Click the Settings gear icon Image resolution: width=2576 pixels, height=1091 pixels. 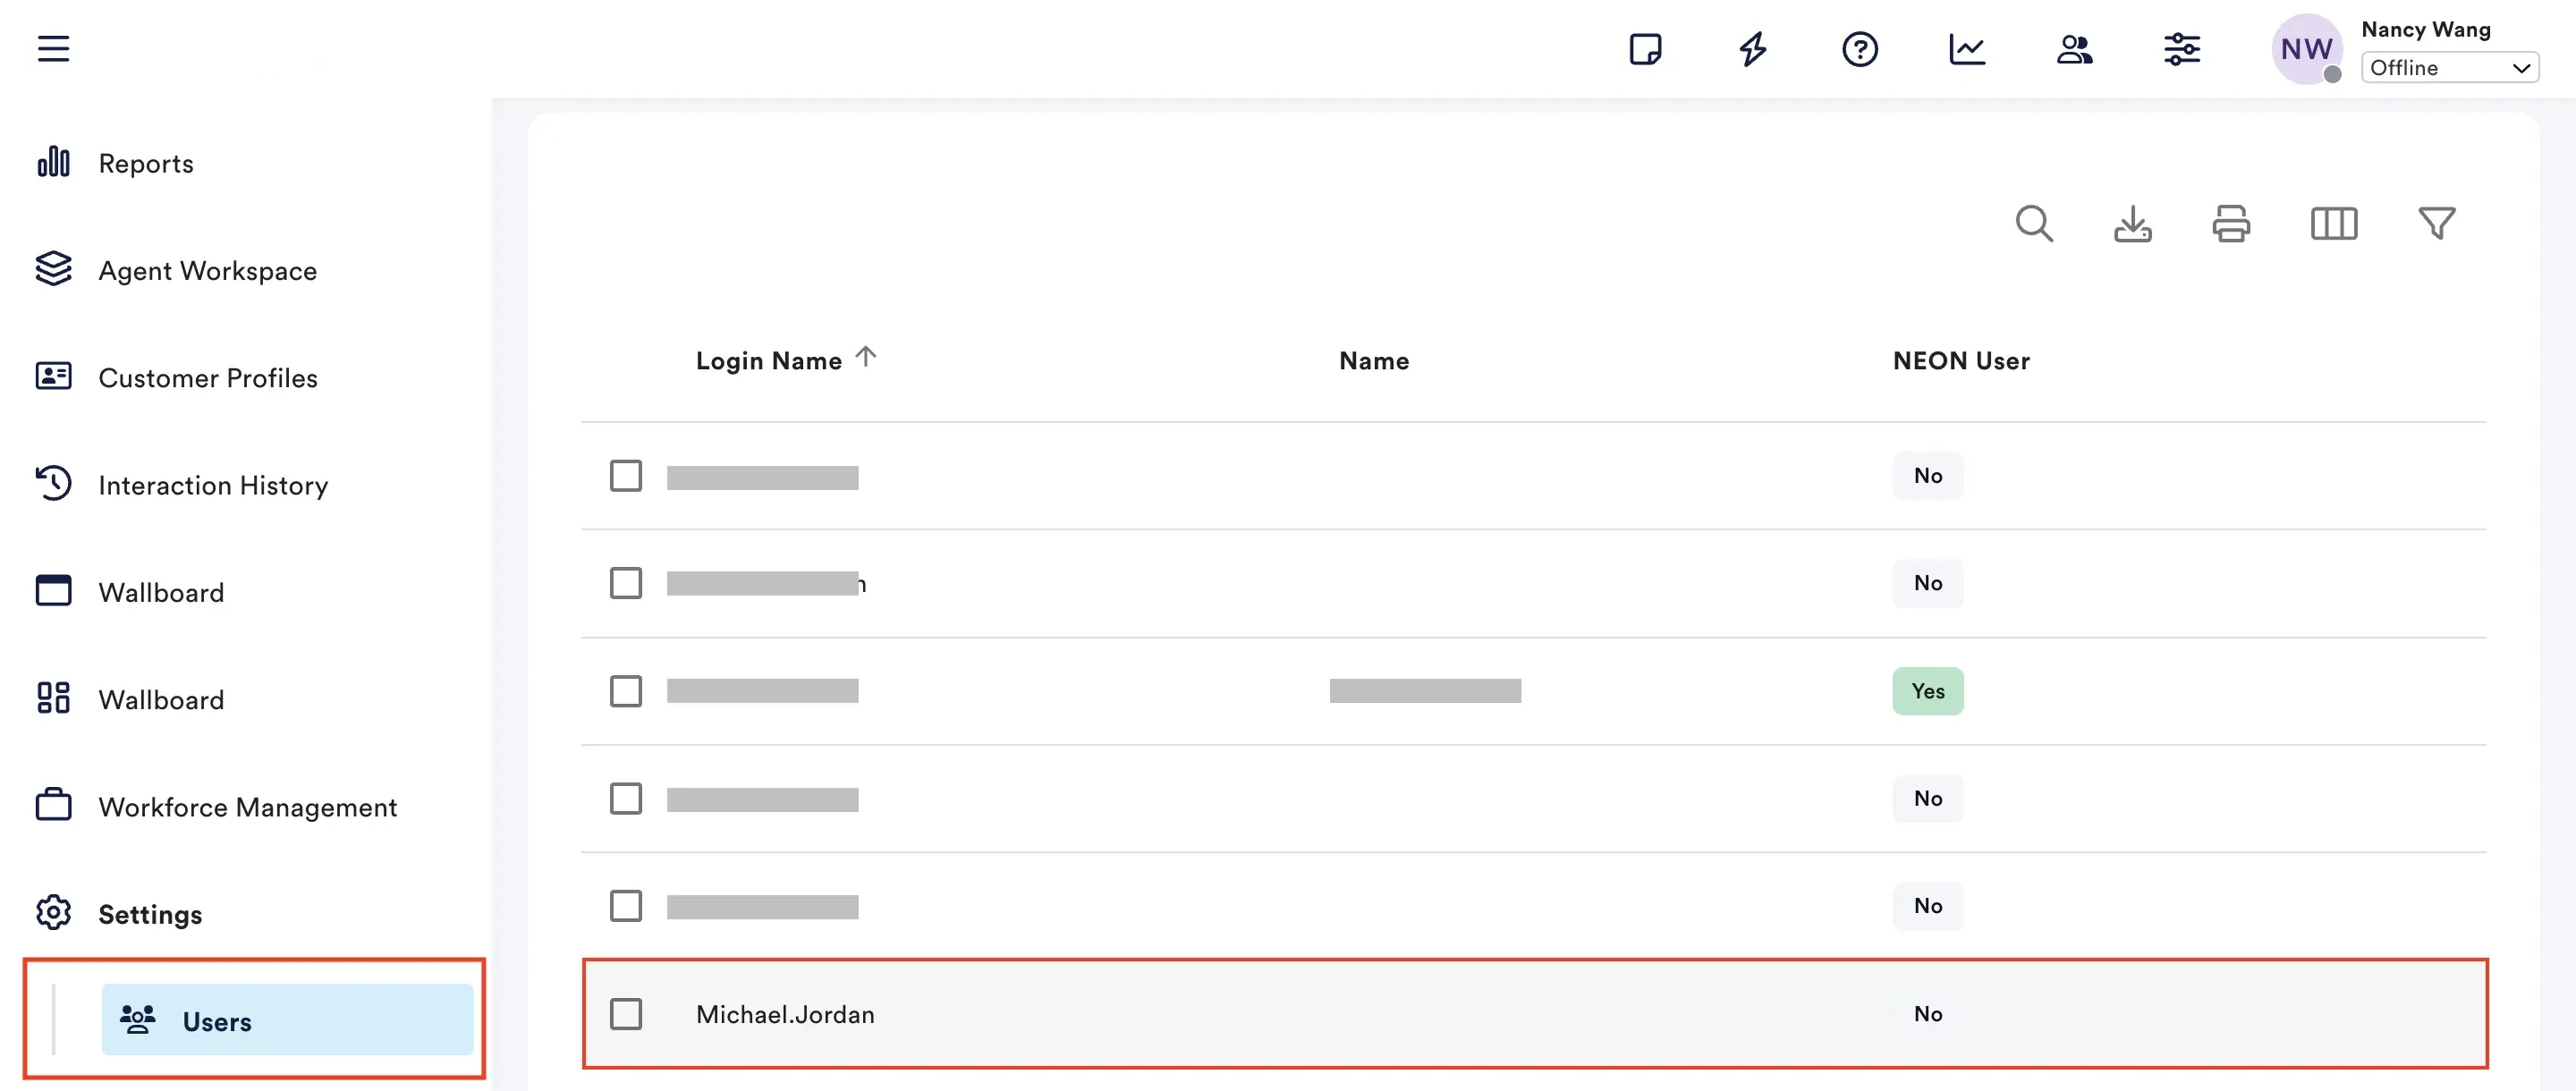click(53, 912)
